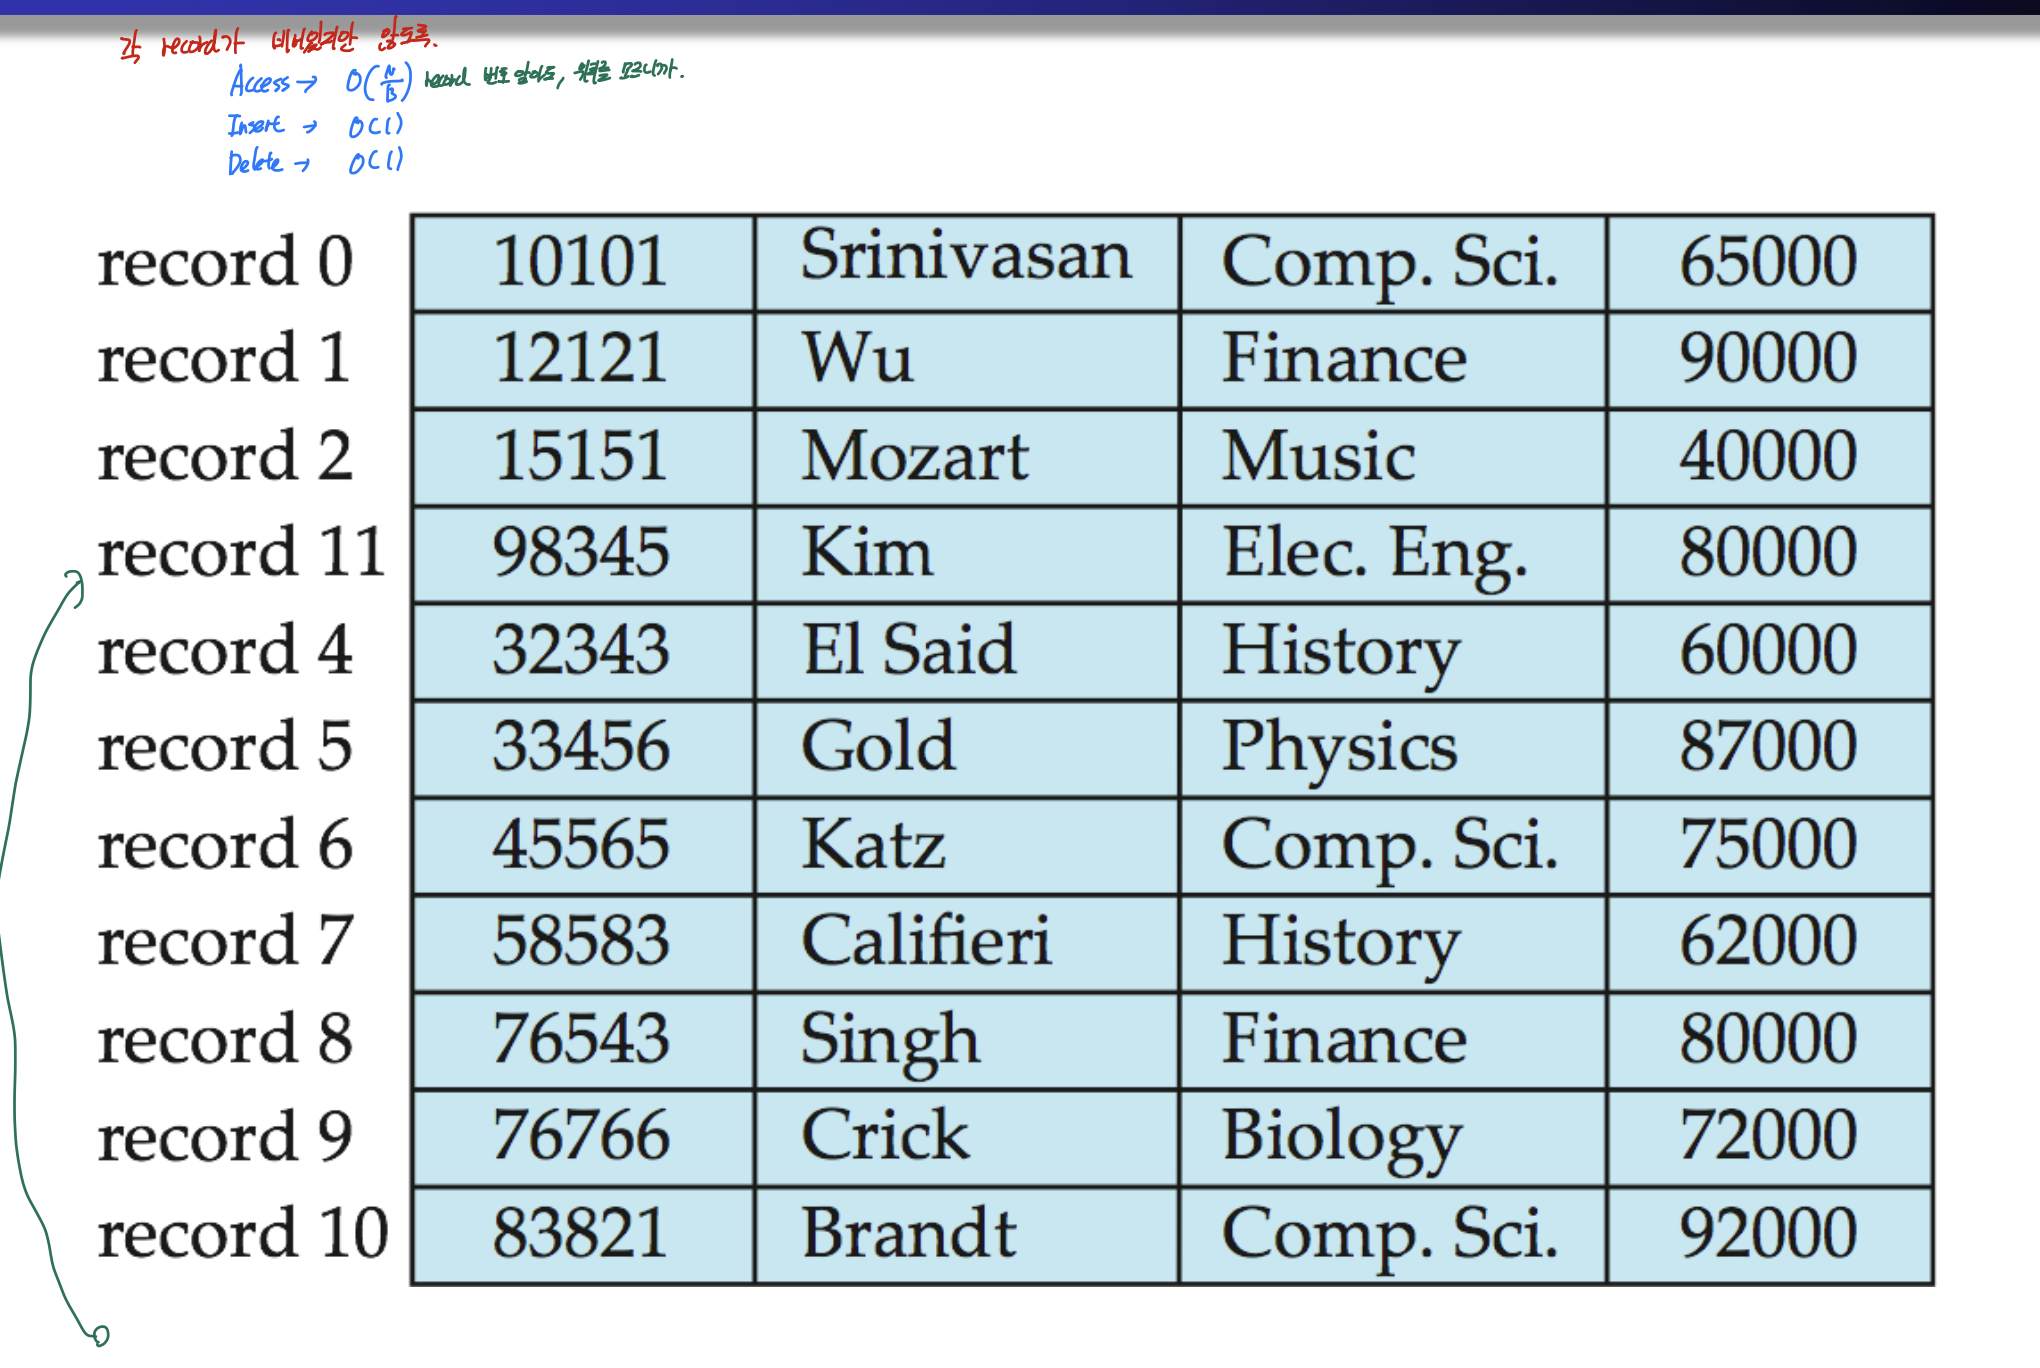Select the 'Srinivasan' name cell

coord(966,256)
